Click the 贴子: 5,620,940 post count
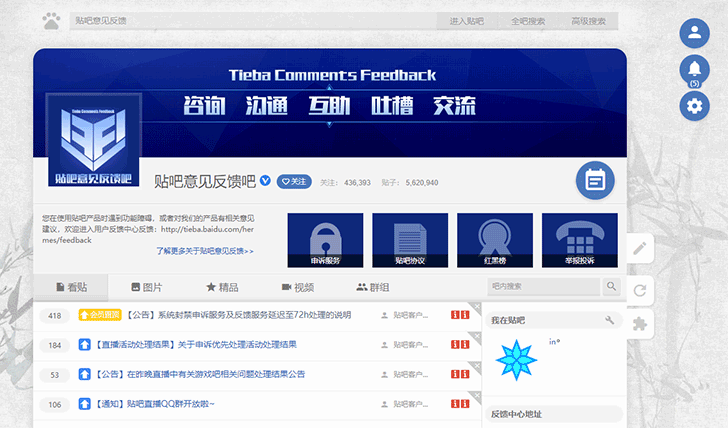Viewport: 728px width, 428px height. 410,182
